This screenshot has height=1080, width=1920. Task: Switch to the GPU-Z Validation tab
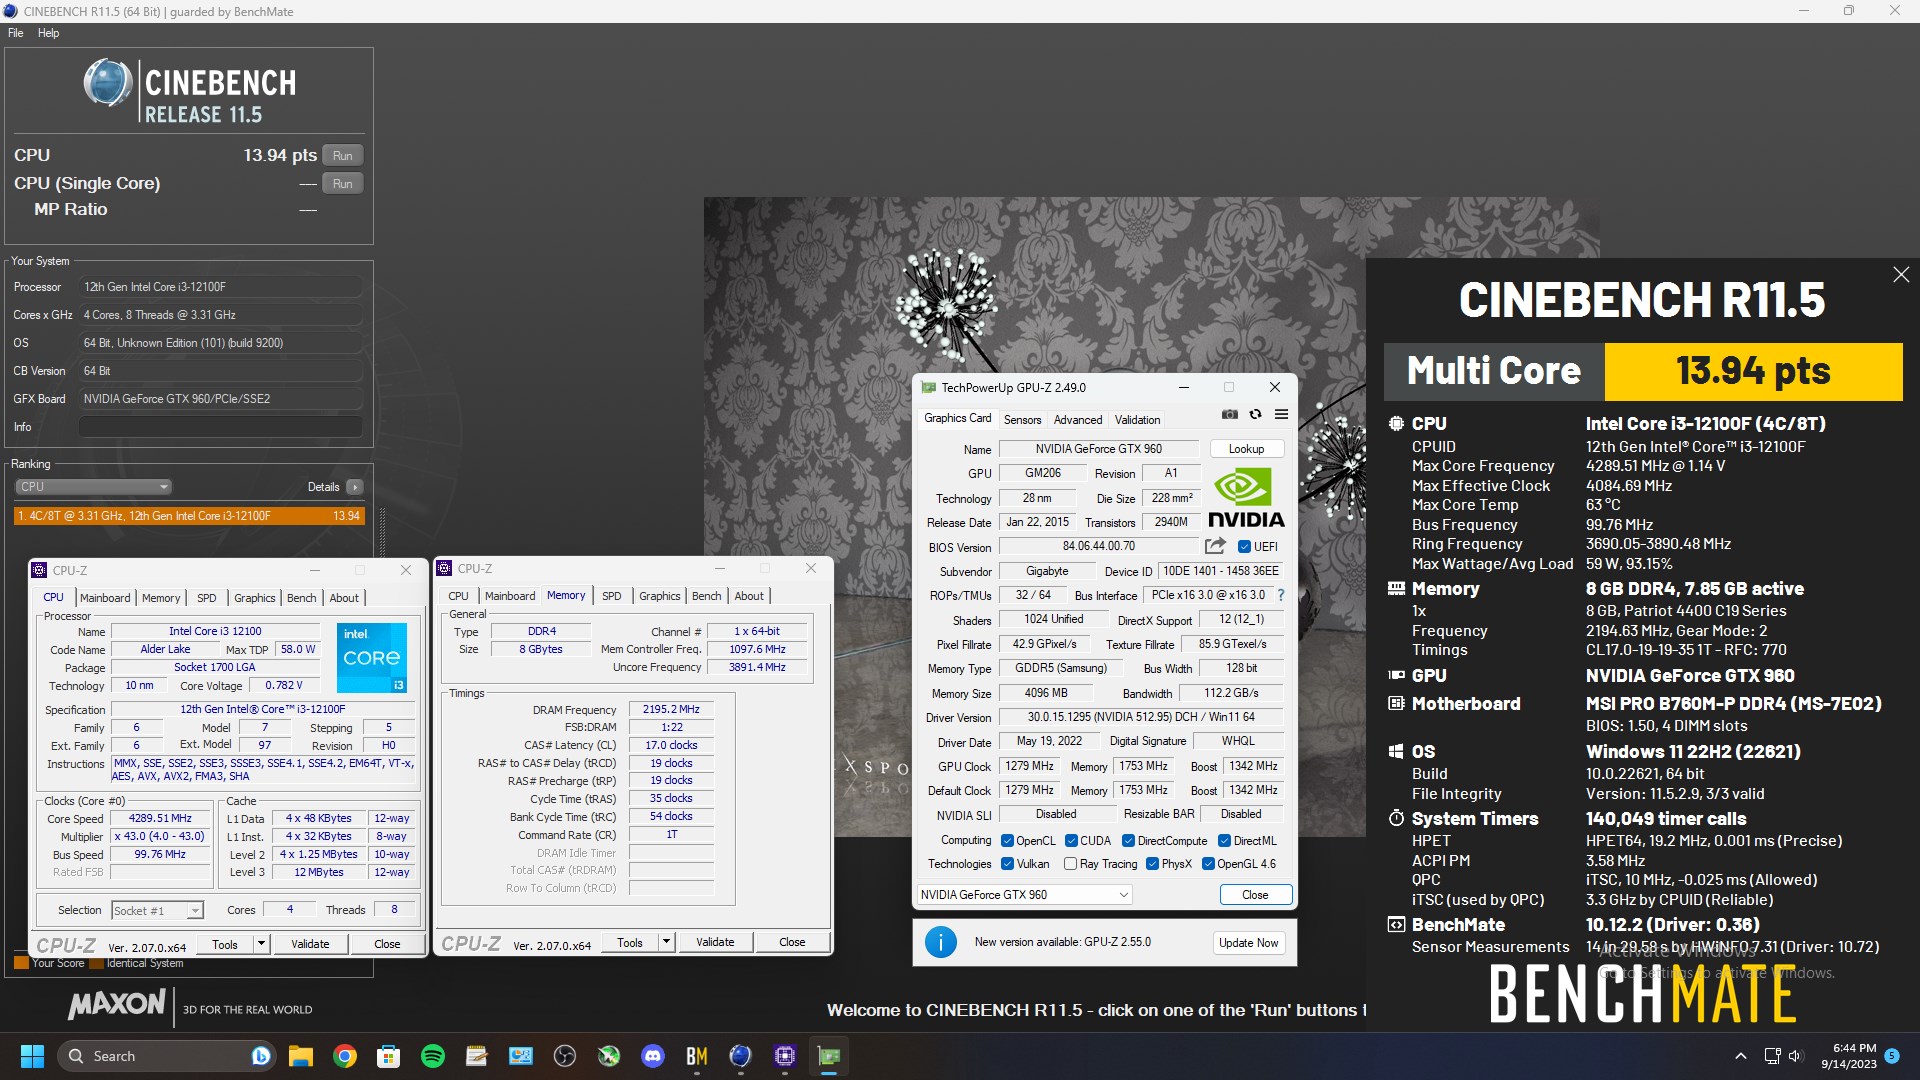pos(1138,420)
